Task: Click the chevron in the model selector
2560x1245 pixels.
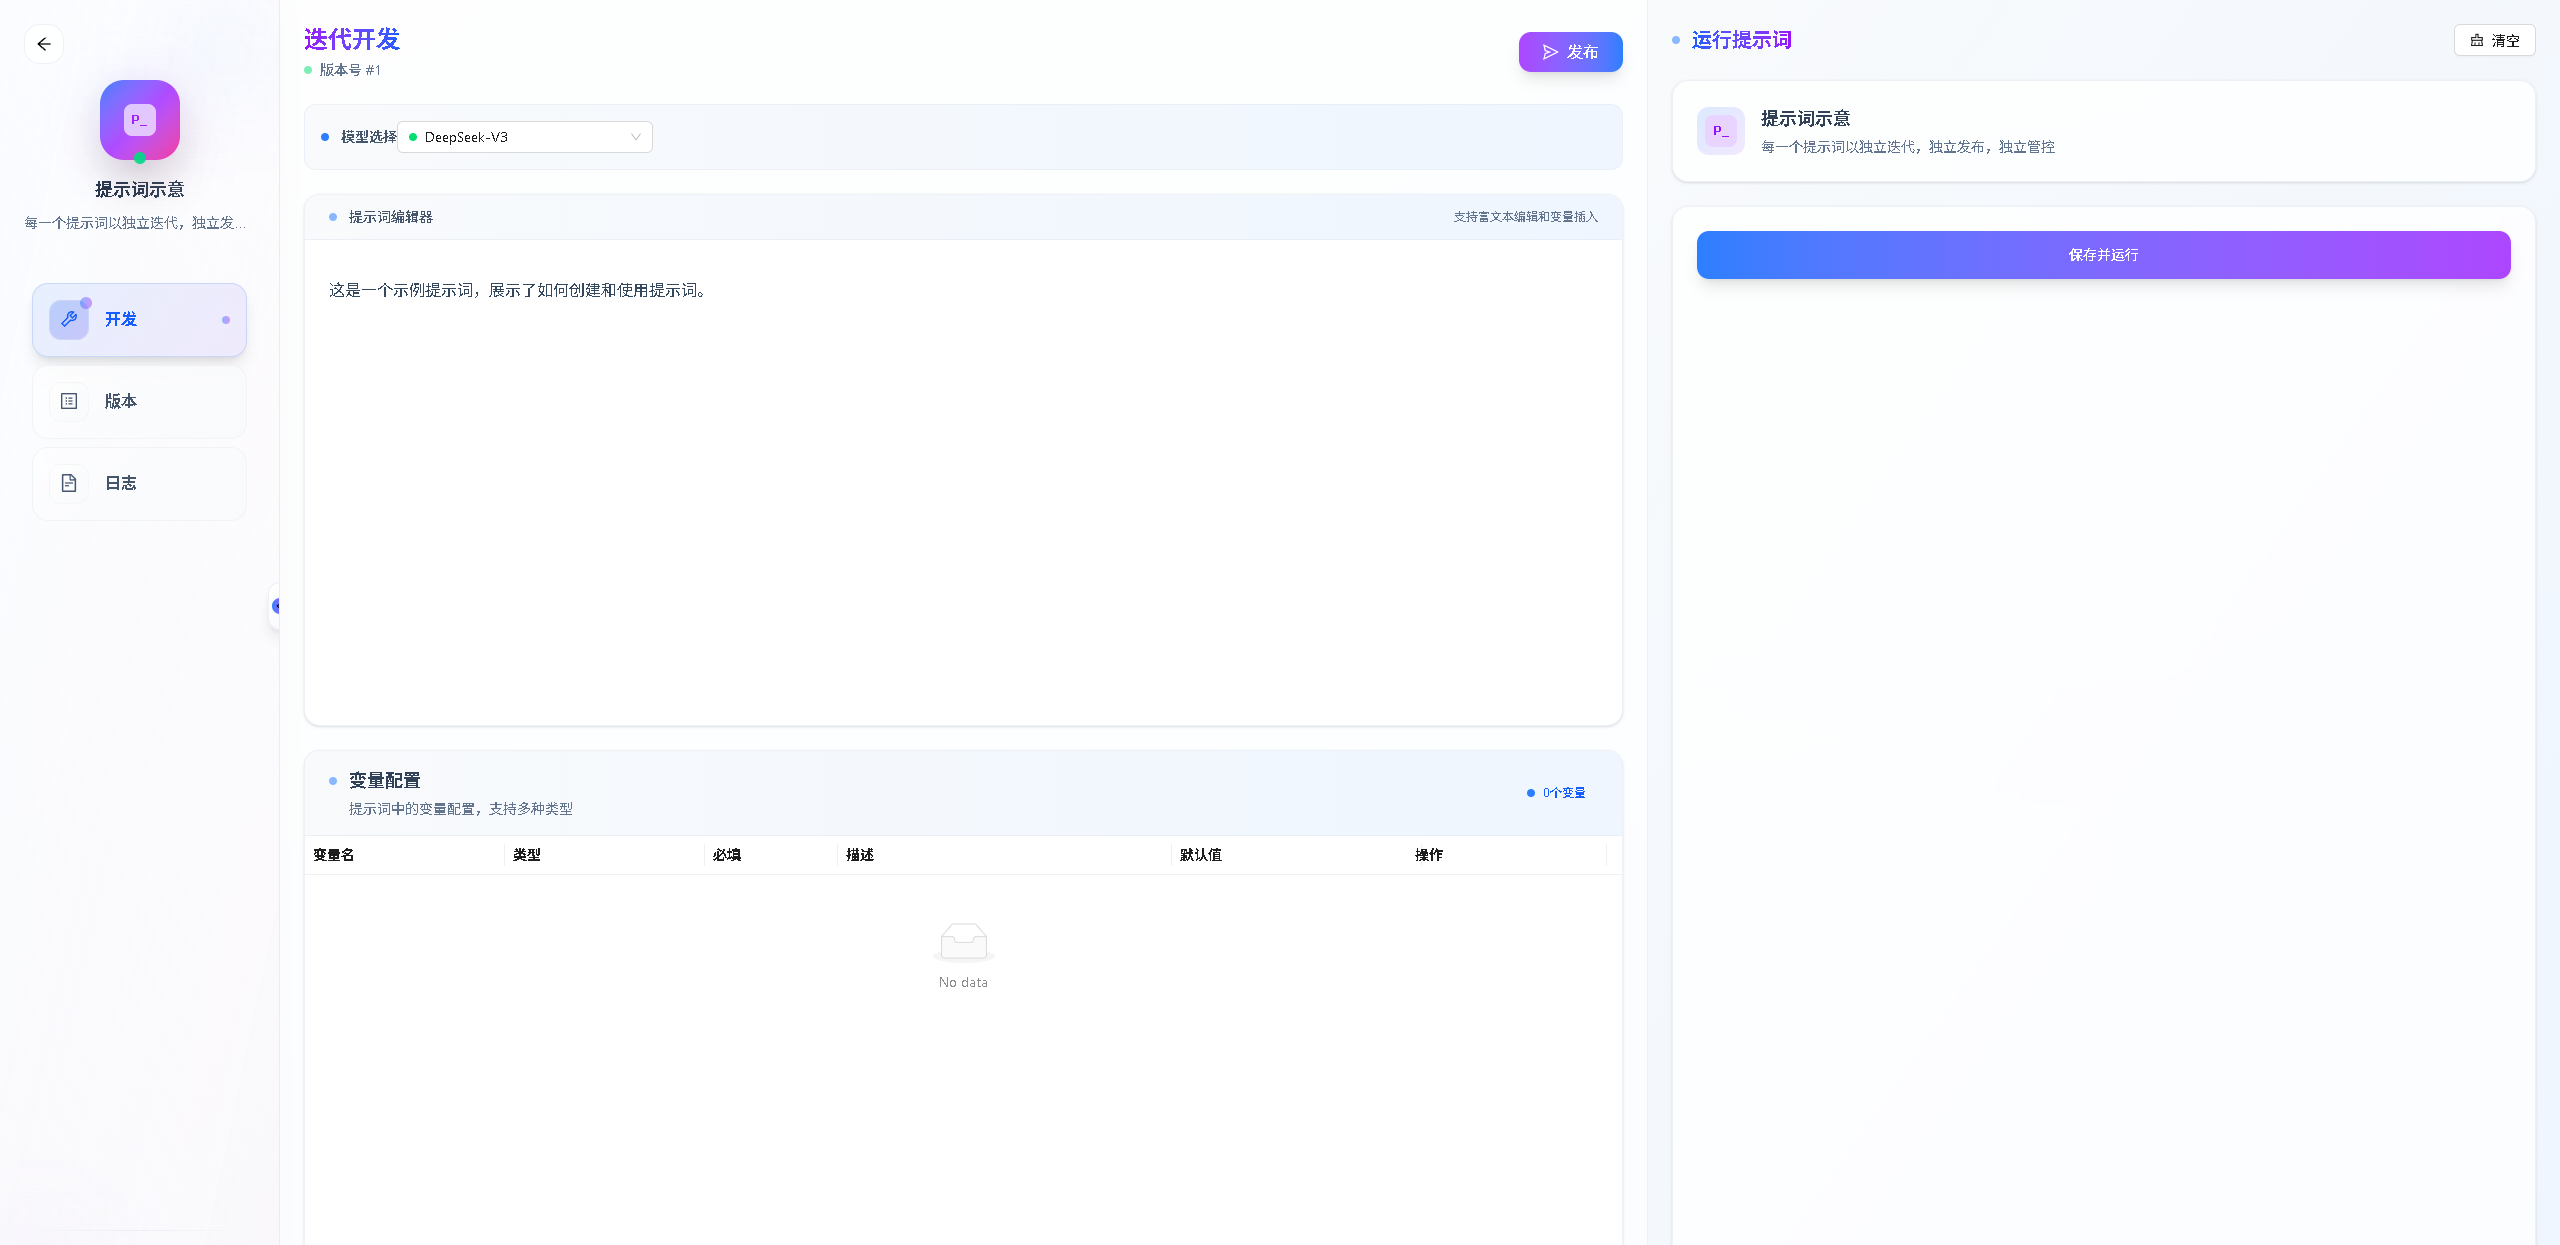Action: point(634,136)
